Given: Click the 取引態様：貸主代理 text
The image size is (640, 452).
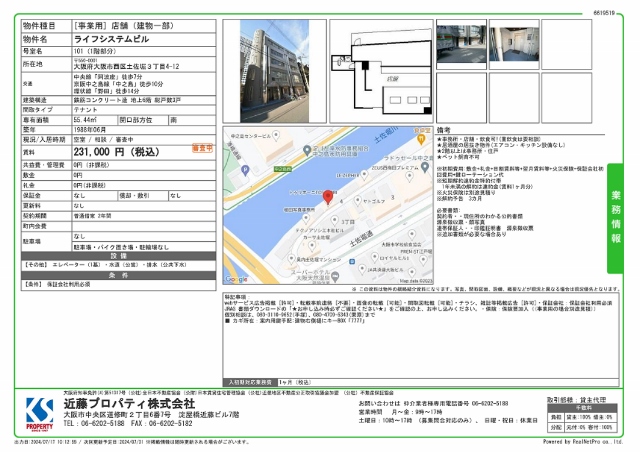Looking at the screenshot, I should (576, 400).
